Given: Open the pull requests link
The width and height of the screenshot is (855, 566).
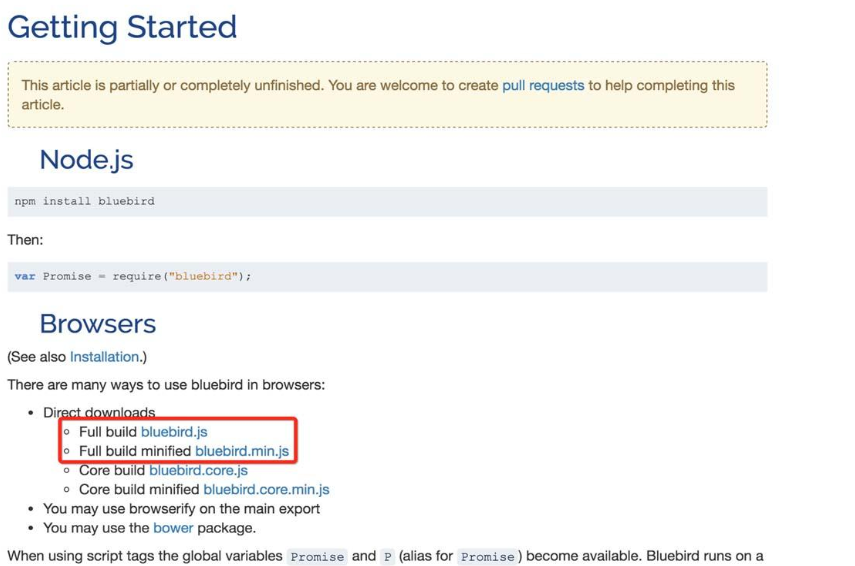Looking at the screenshot, I should click(543, 86).
